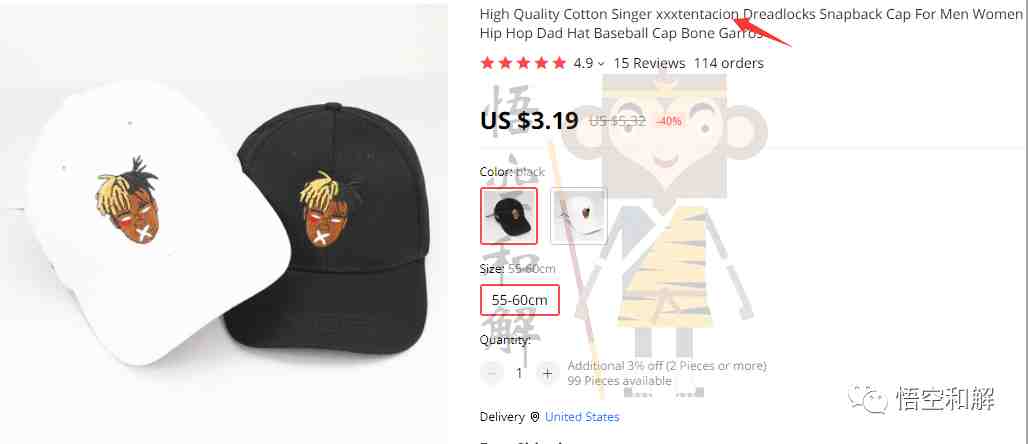The height and width of the screenshot is (444, 1028).
Task: Click the fifth red rating star
Action: (559, 63)
